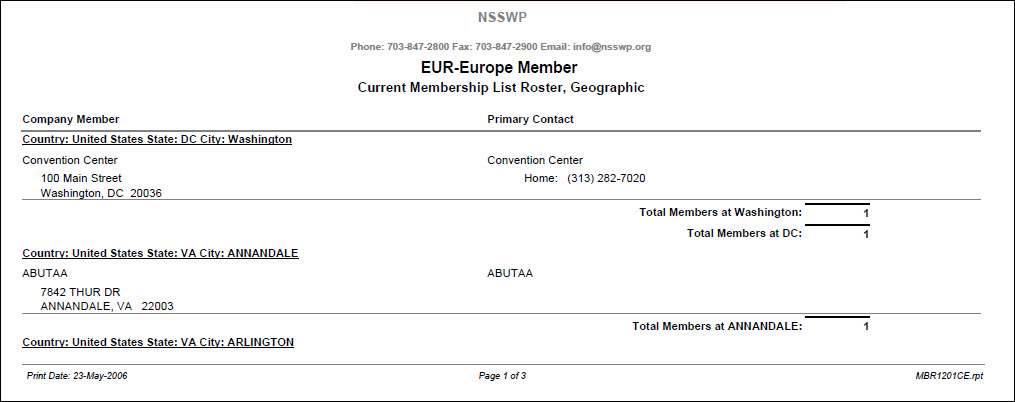Select the Total Members at ANNANDALE label

click(717, 326)
